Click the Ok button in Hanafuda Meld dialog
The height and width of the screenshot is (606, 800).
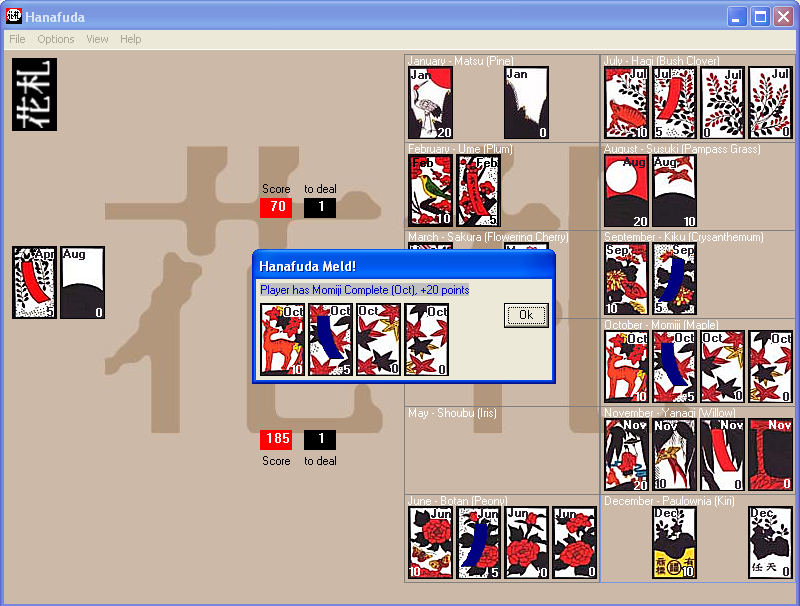526,315
